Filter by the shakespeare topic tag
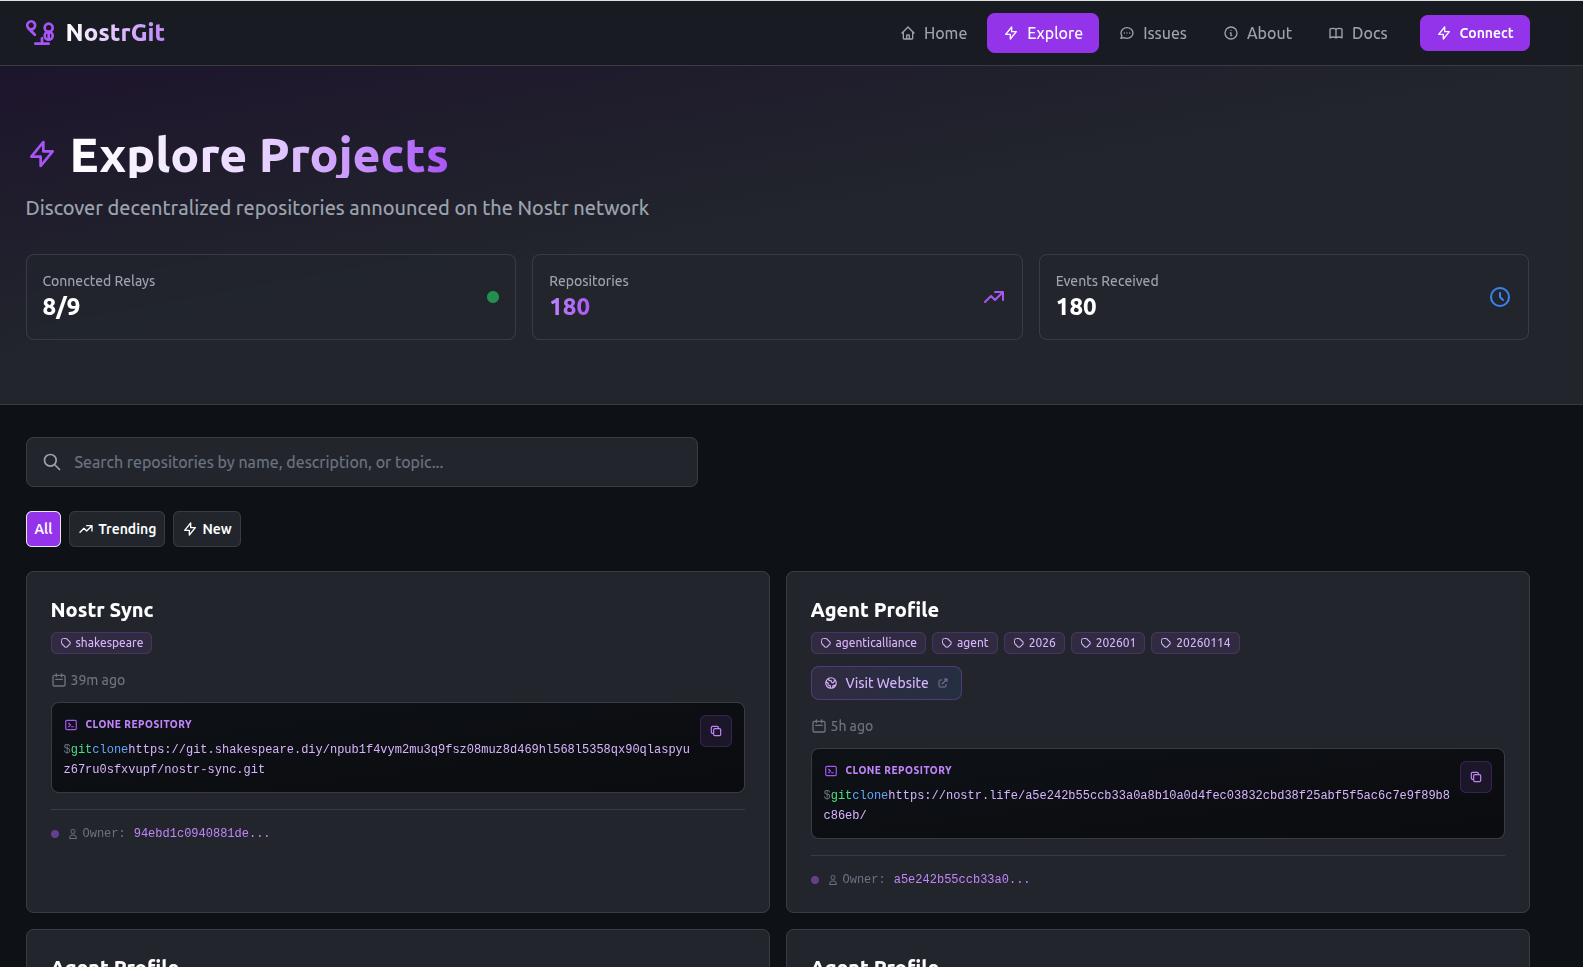The image size is (1583, 967). click(x=101, y=643)
